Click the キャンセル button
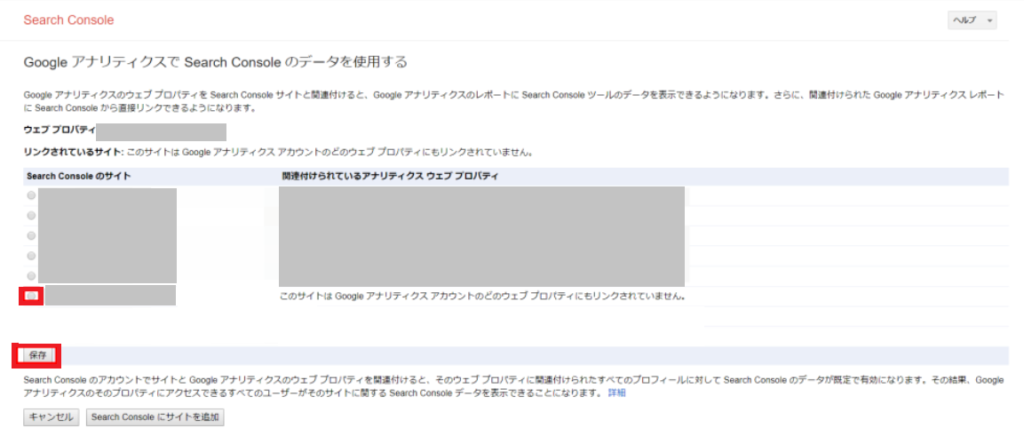The width and height of the screenshot is (1024, 436). (51, 417)
